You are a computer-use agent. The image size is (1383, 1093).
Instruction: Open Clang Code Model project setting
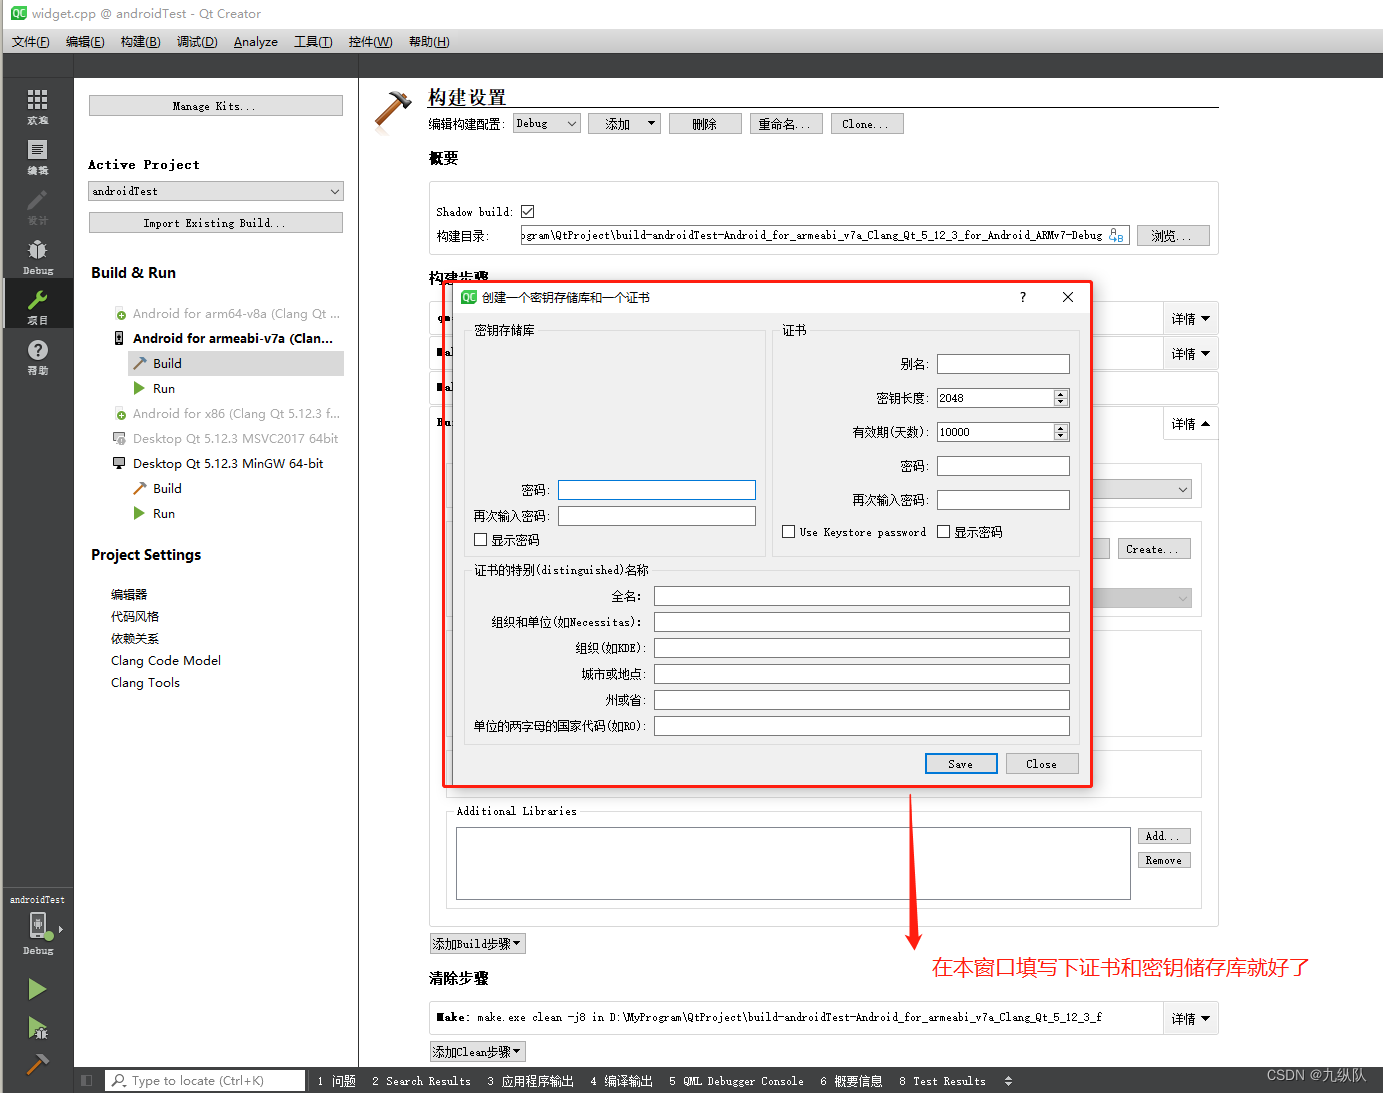166,661
